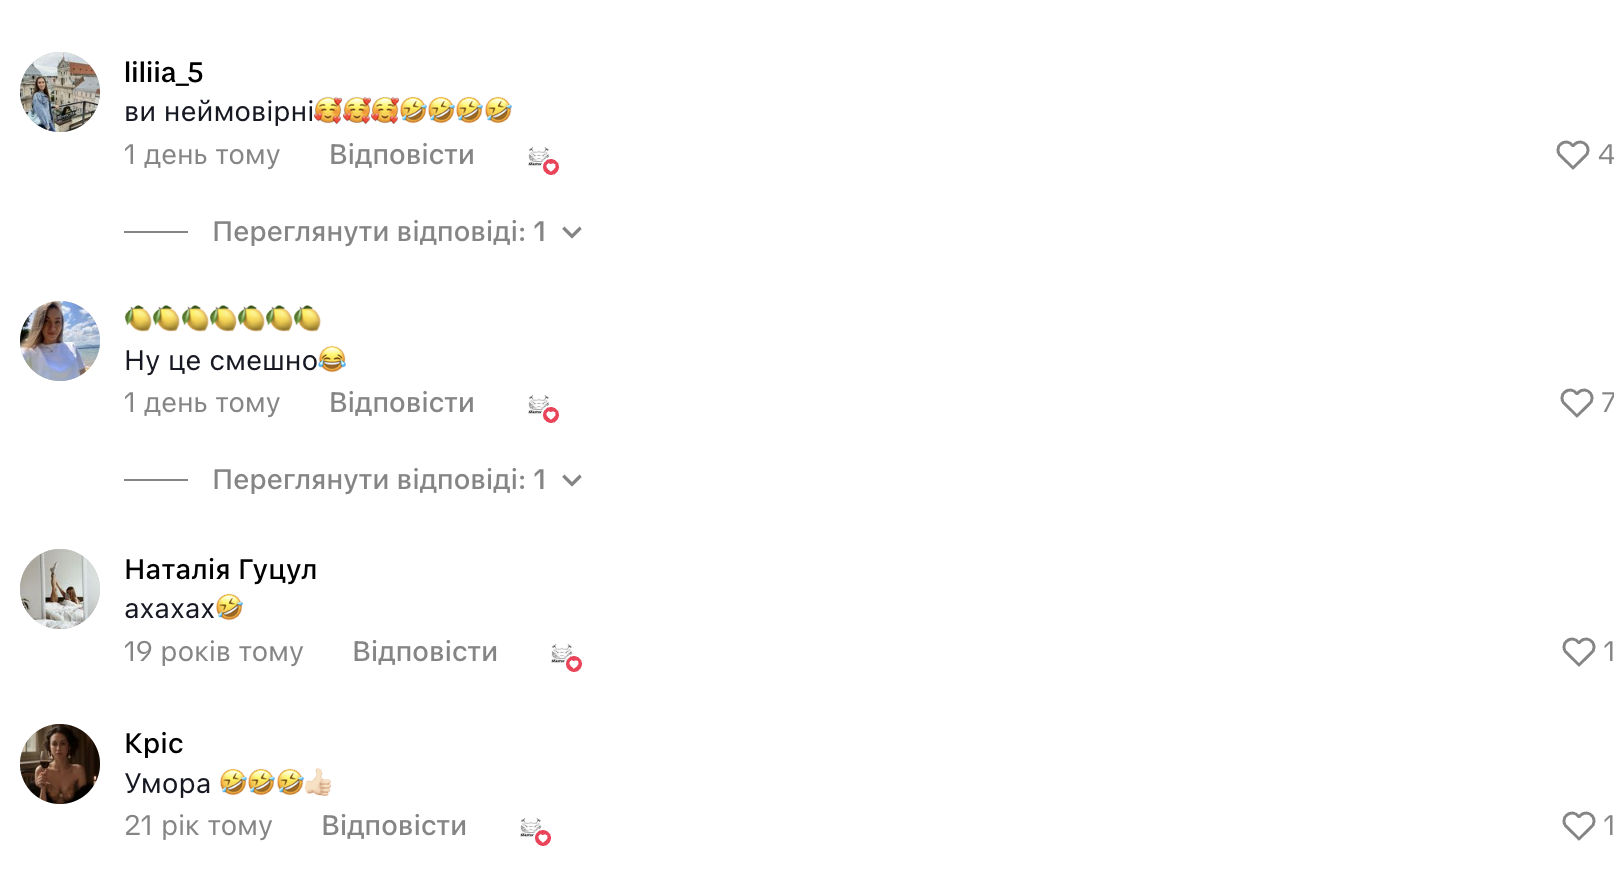This screenshot has height=888, width=1614.
Task: Click the creator-liked badge under Кріс's comment
Action: pyautogui.click(x=535, y=831)
